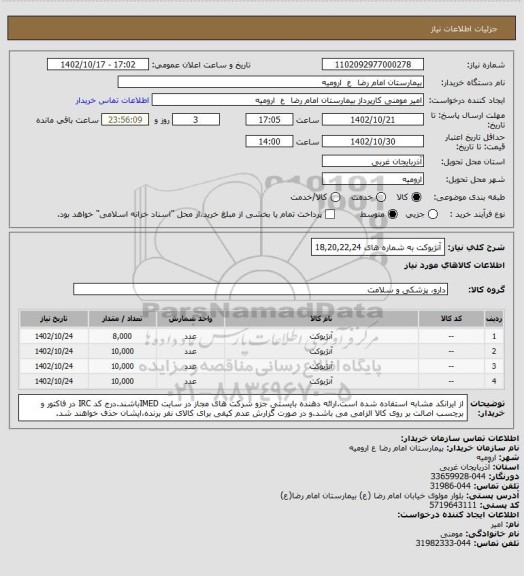Click the buyer notes text box

[243, 408]
